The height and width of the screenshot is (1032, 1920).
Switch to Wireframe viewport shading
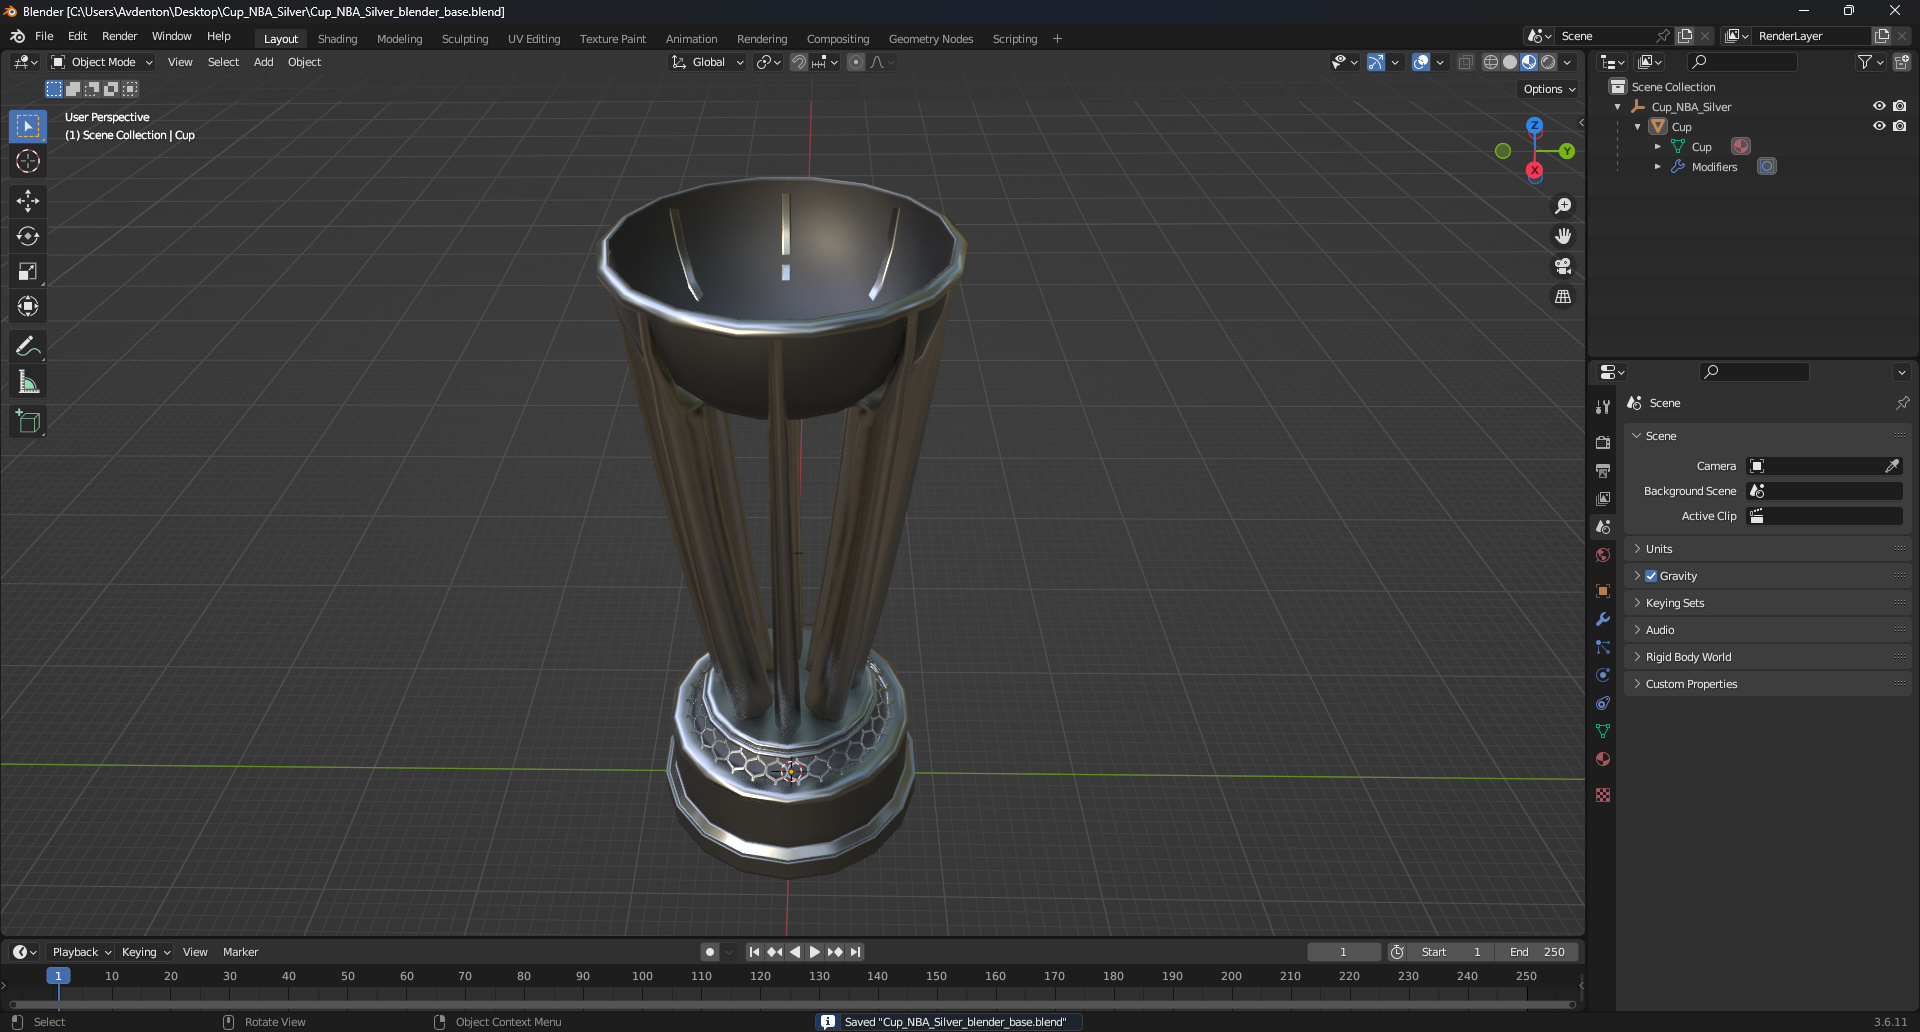pyautogui.click(x=1491, y=62)
